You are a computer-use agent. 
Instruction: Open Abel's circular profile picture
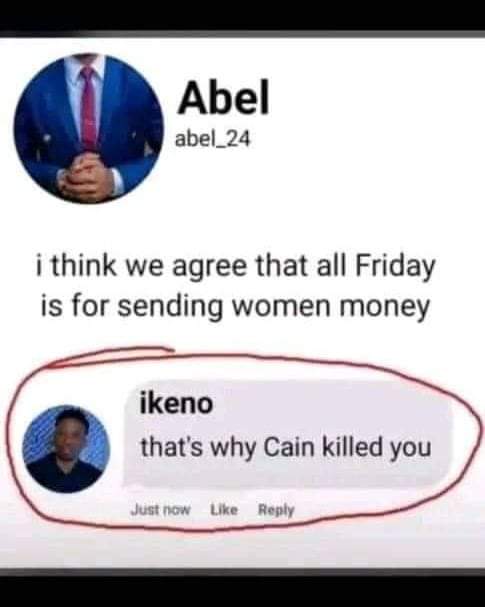89,129
